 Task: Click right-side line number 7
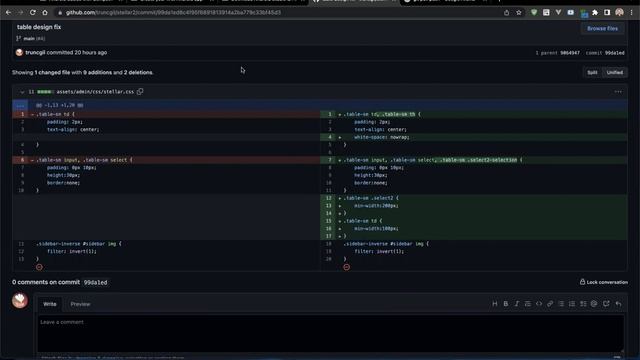(x=329, y=160)
